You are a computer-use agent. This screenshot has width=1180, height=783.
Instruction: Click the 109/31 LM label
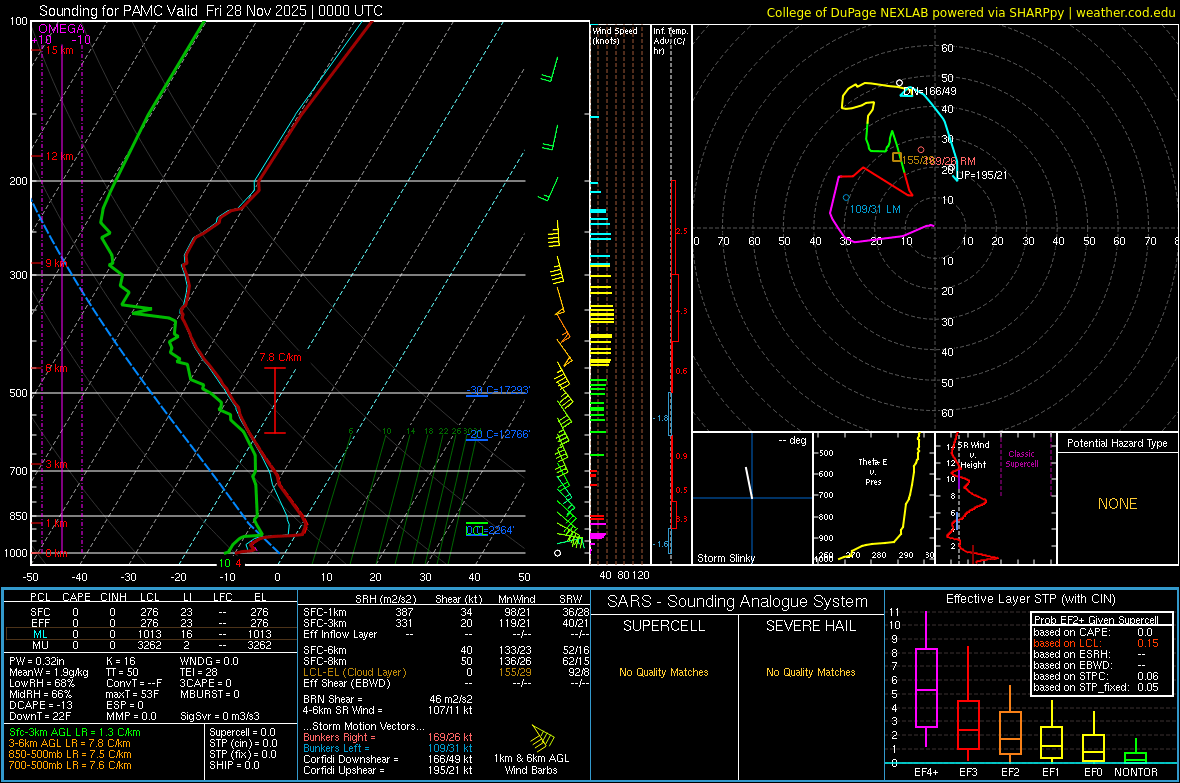pyautogui.click(x=875, y=209)
